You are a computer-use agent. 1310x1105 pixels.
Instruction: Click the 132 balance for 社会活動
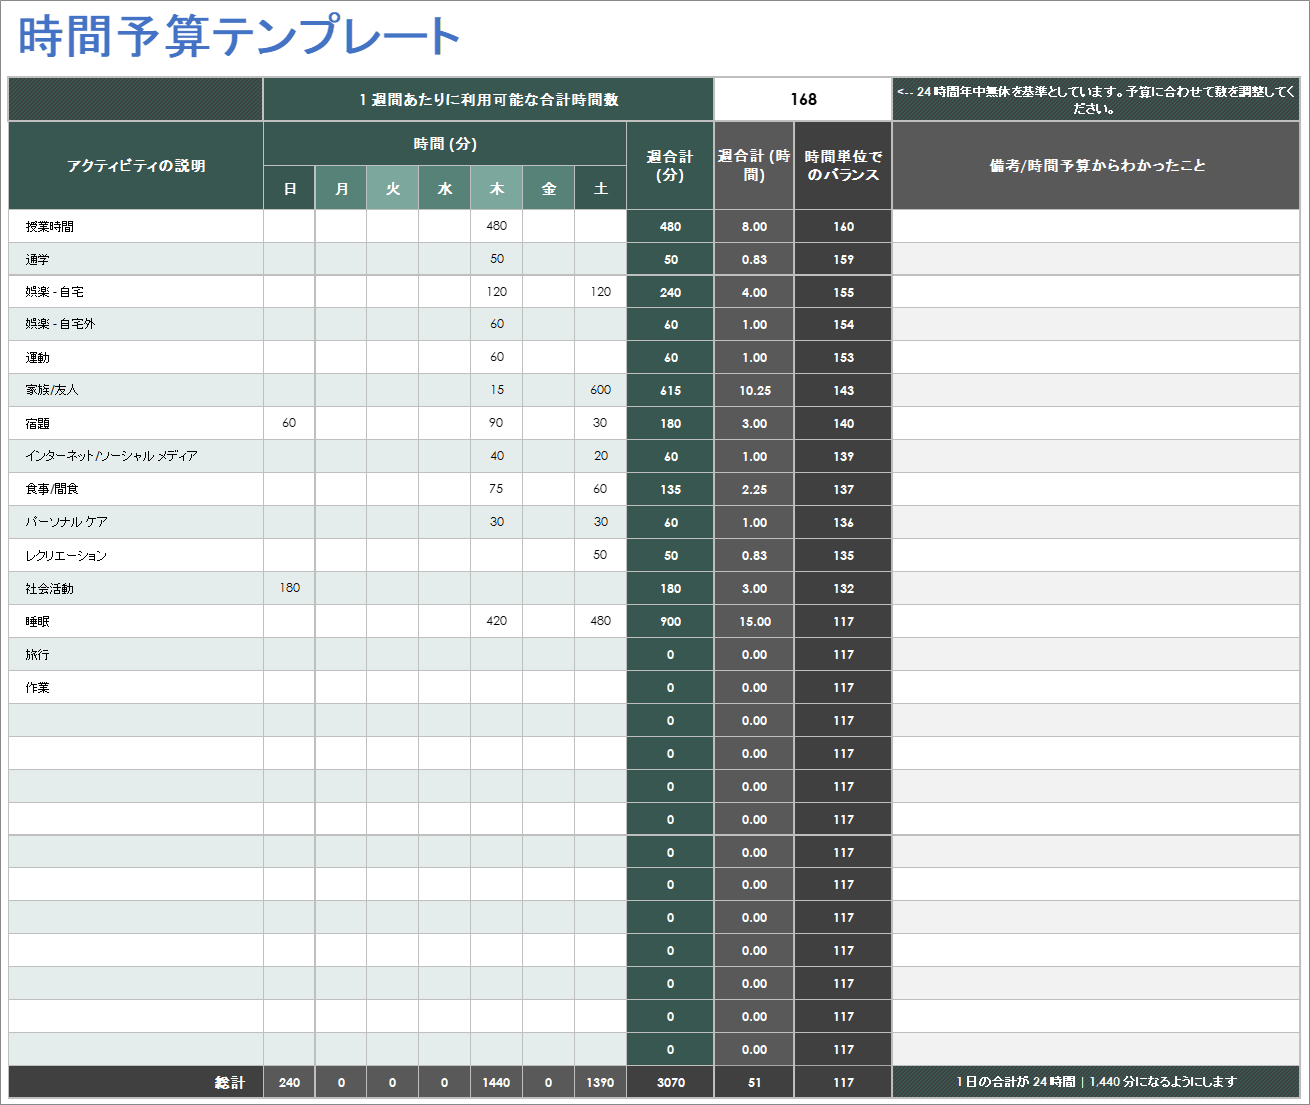(843, 588)
